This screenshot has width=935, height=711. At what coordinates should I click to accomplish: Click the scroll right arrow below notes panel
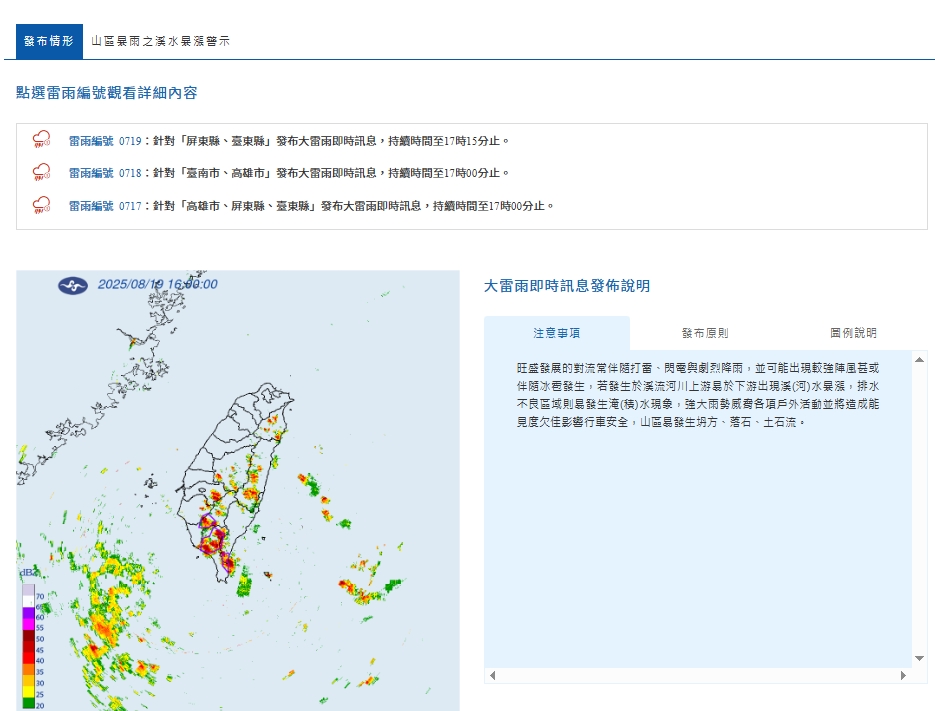(903, 675)
